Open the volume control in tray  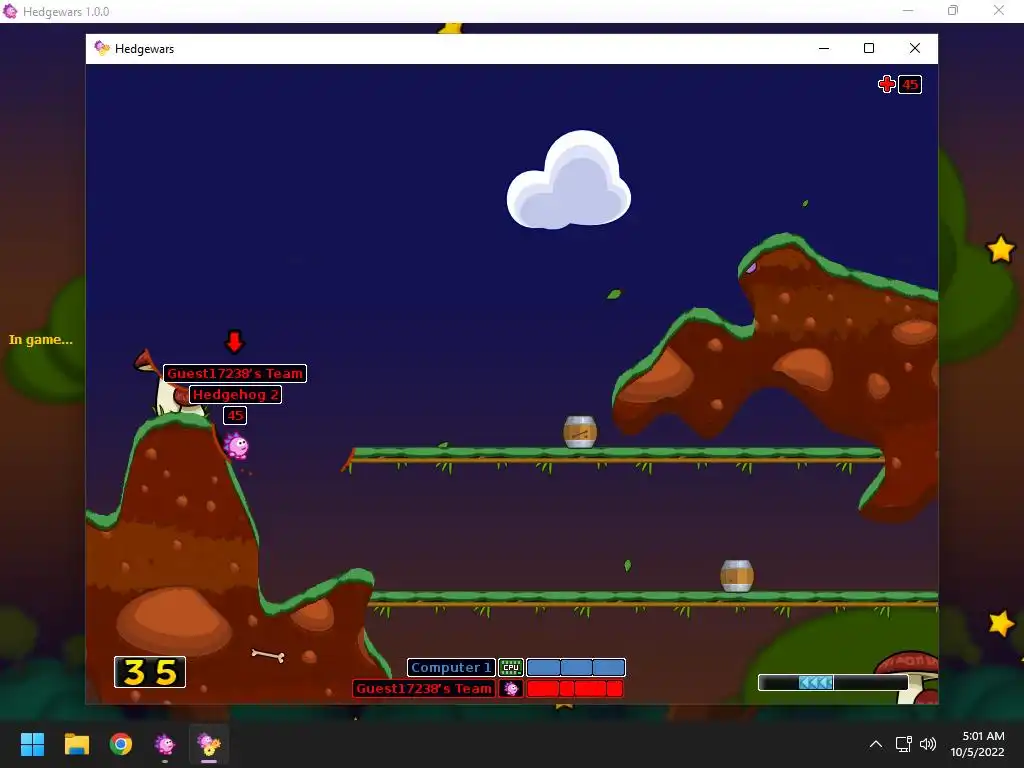coord(927,744)
